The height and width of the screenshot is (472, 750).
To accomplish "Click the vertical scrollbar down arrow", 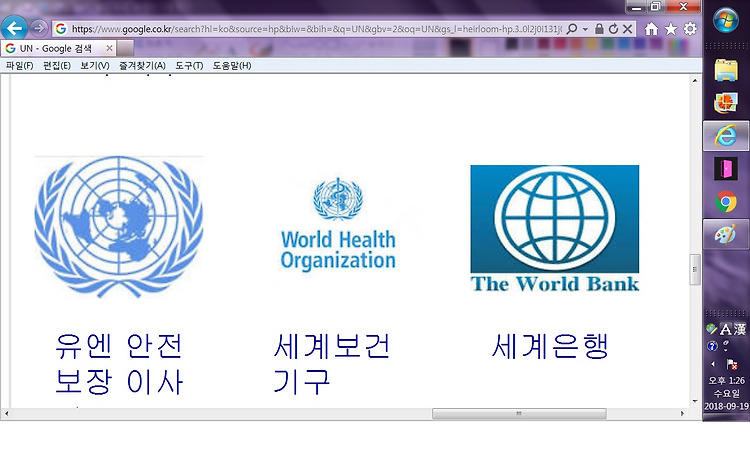I will 695,401.
